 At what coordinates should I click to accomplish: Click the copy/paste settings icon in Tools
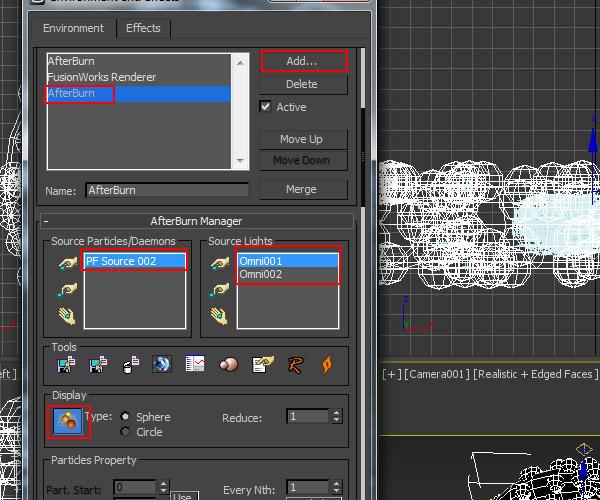[131, 364]
